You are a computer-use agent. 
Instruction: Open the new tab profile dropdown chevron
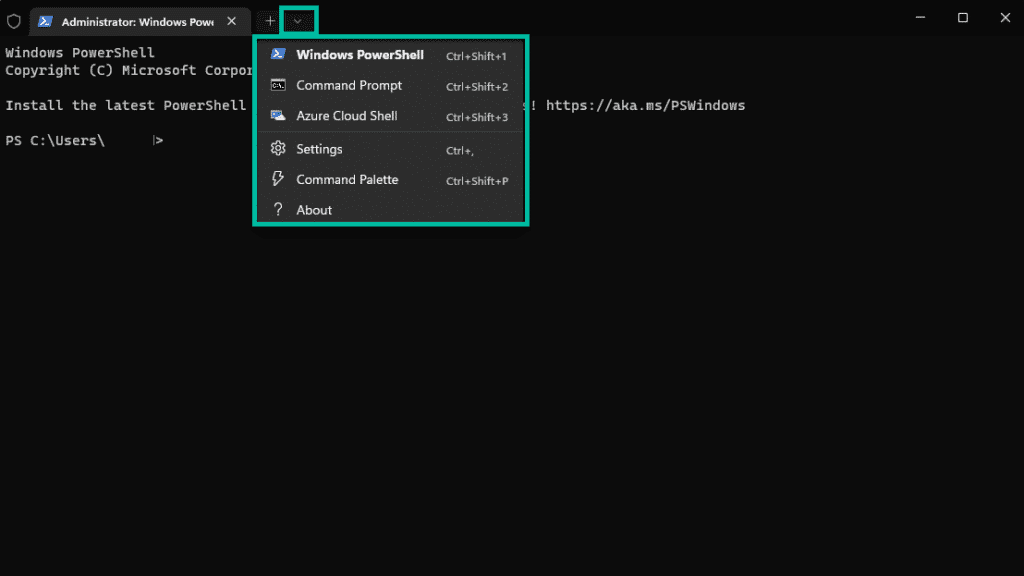(297, 20)
